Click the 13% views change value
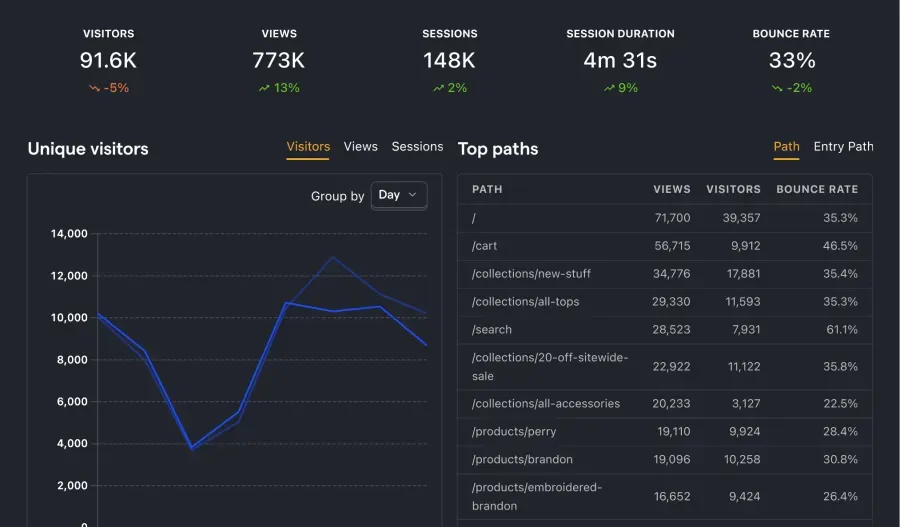Image resolution: width=900 pixels, height=527 pixels. pos(286,88)
